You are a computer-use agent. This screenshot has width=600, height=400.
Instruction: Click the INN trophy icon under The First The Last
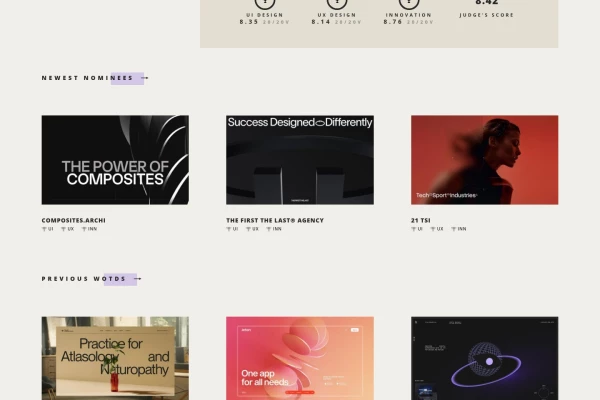(x=269, y=229)
